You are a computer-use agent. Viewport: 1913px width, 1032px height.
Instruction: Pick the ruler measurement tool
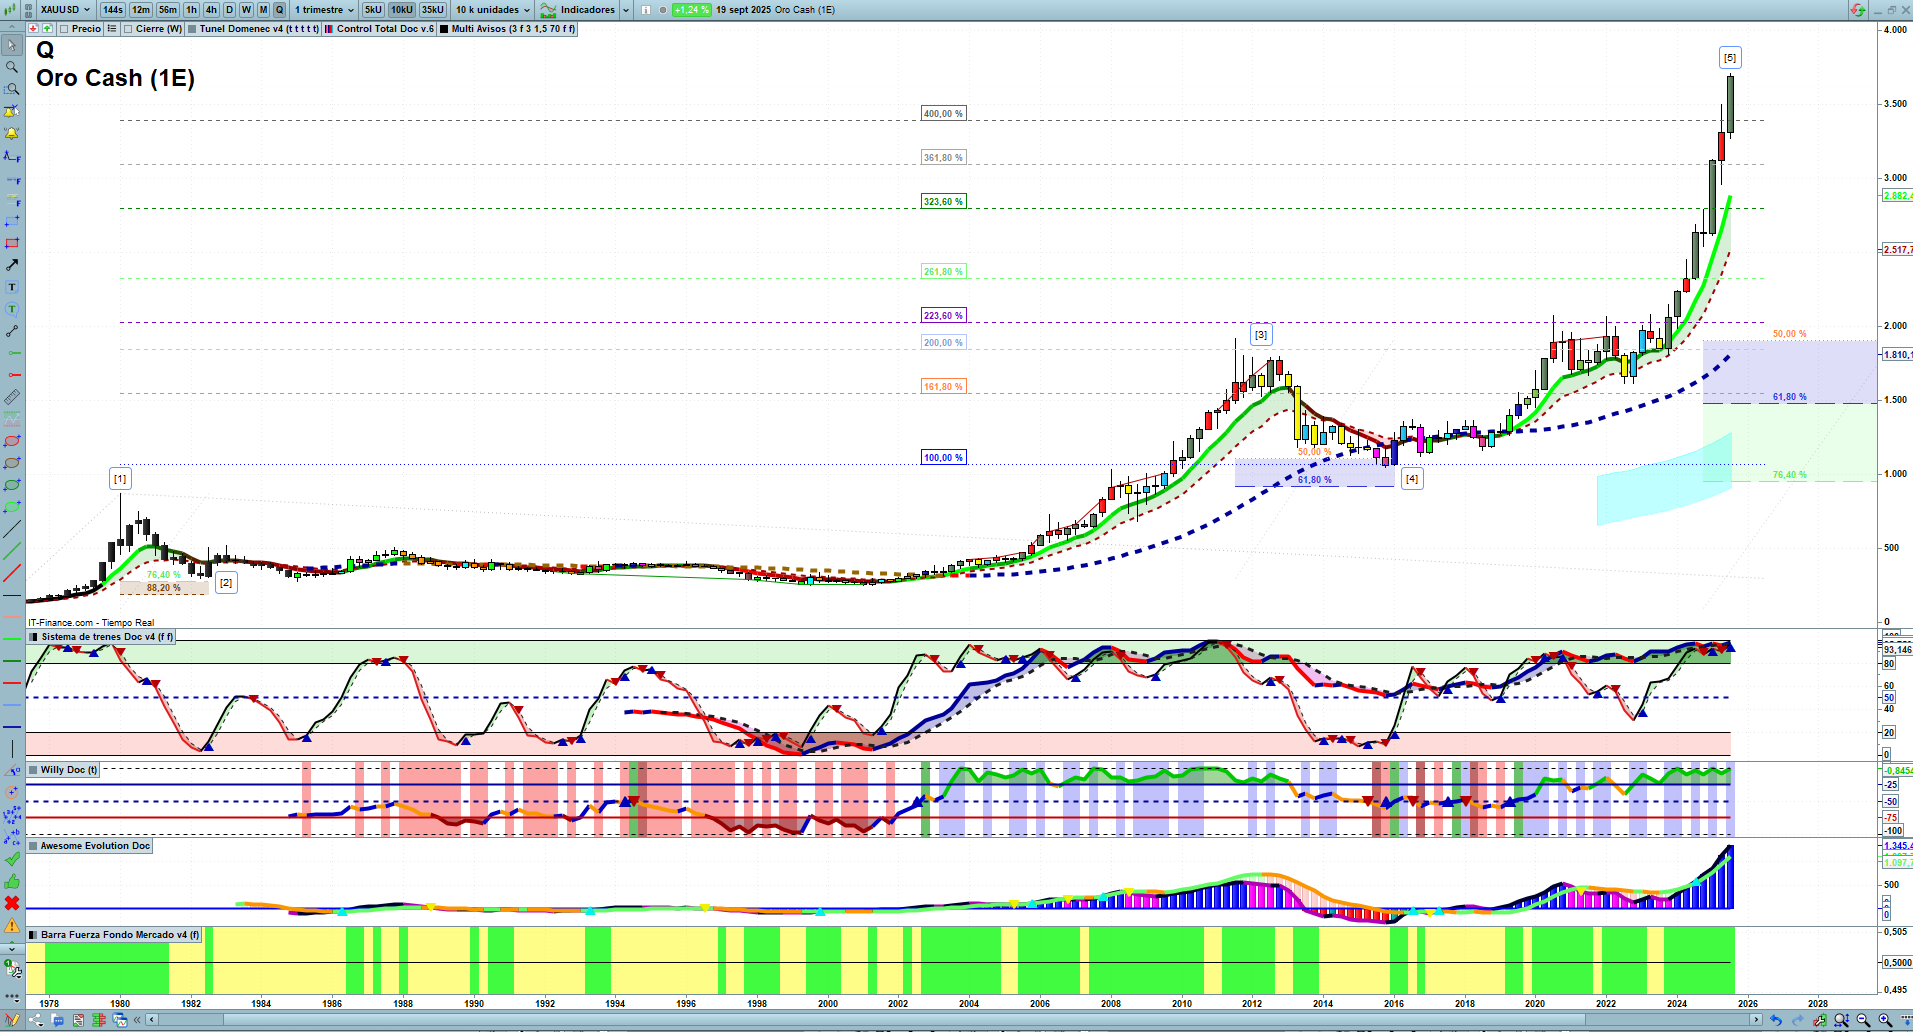tap(12, 397)
